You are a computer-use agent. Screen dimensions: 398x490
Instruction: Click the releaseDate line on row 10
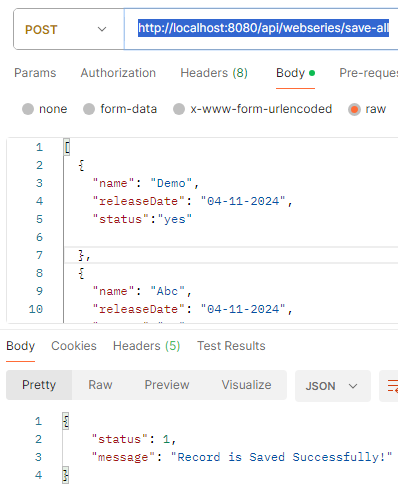click(192, 309)
